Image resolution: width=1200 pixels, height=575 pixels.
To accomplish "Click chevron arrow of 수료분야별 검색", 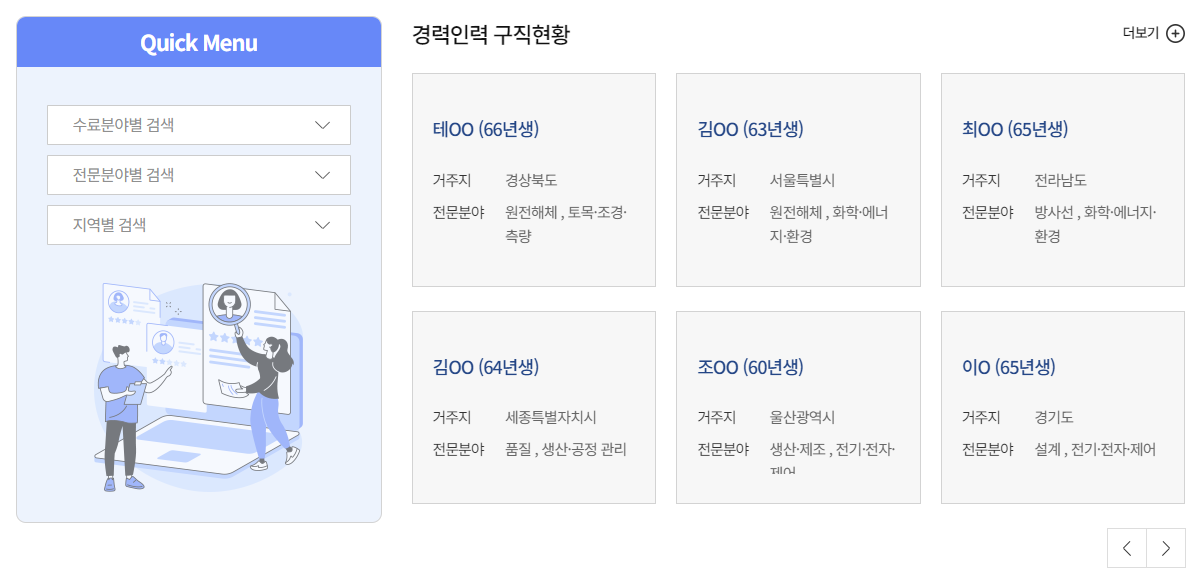I will [x=322, y=125].
